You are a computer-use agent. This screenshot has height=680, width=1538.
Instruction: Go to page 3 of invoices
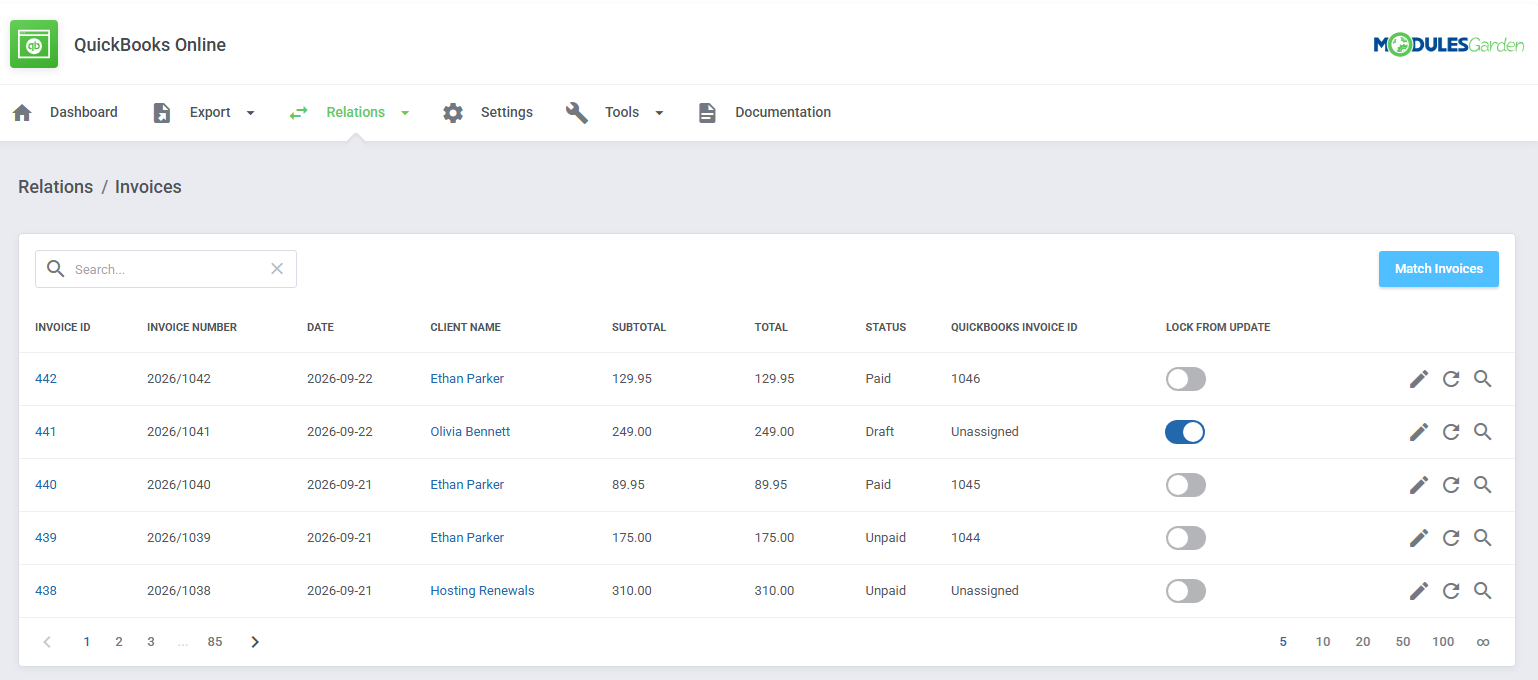coord(151,642)
